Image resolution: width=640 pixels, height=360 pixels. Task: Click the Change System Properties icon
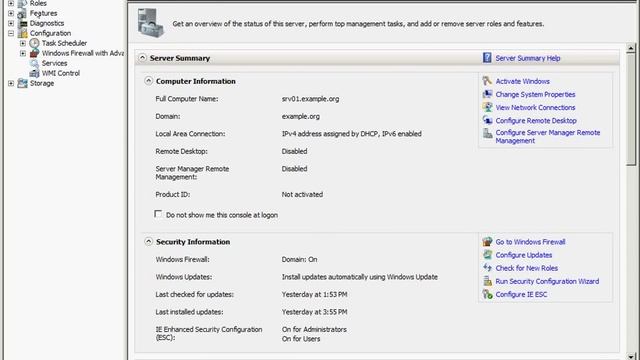pyautogui.click(x=487, y=94)
